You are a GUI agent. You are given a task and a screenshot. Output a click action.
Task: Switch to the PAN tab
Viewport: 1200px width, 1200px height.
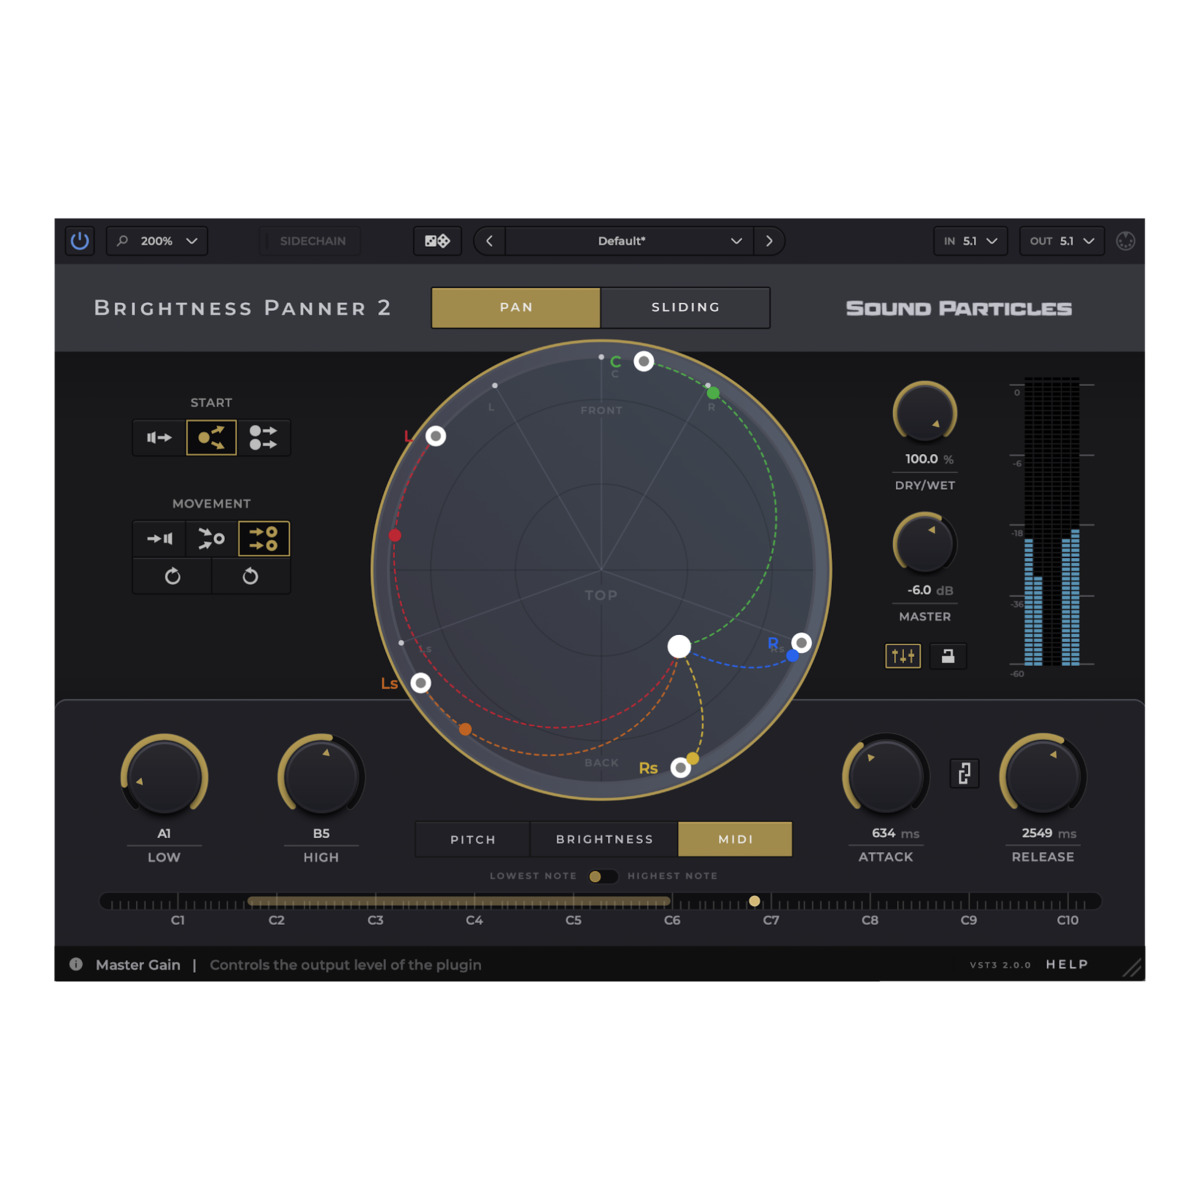tap(516, 307)
